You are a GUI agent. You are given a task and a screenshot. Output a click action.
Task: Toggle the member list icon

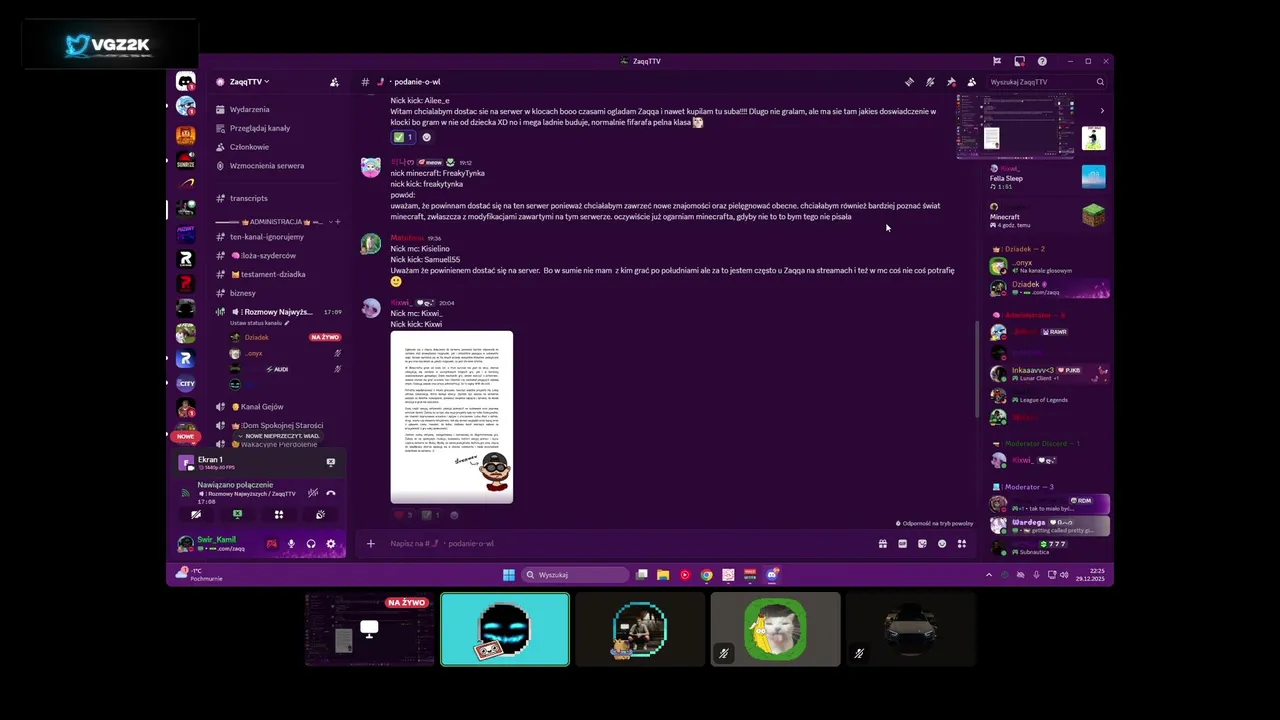click(971, 82)
